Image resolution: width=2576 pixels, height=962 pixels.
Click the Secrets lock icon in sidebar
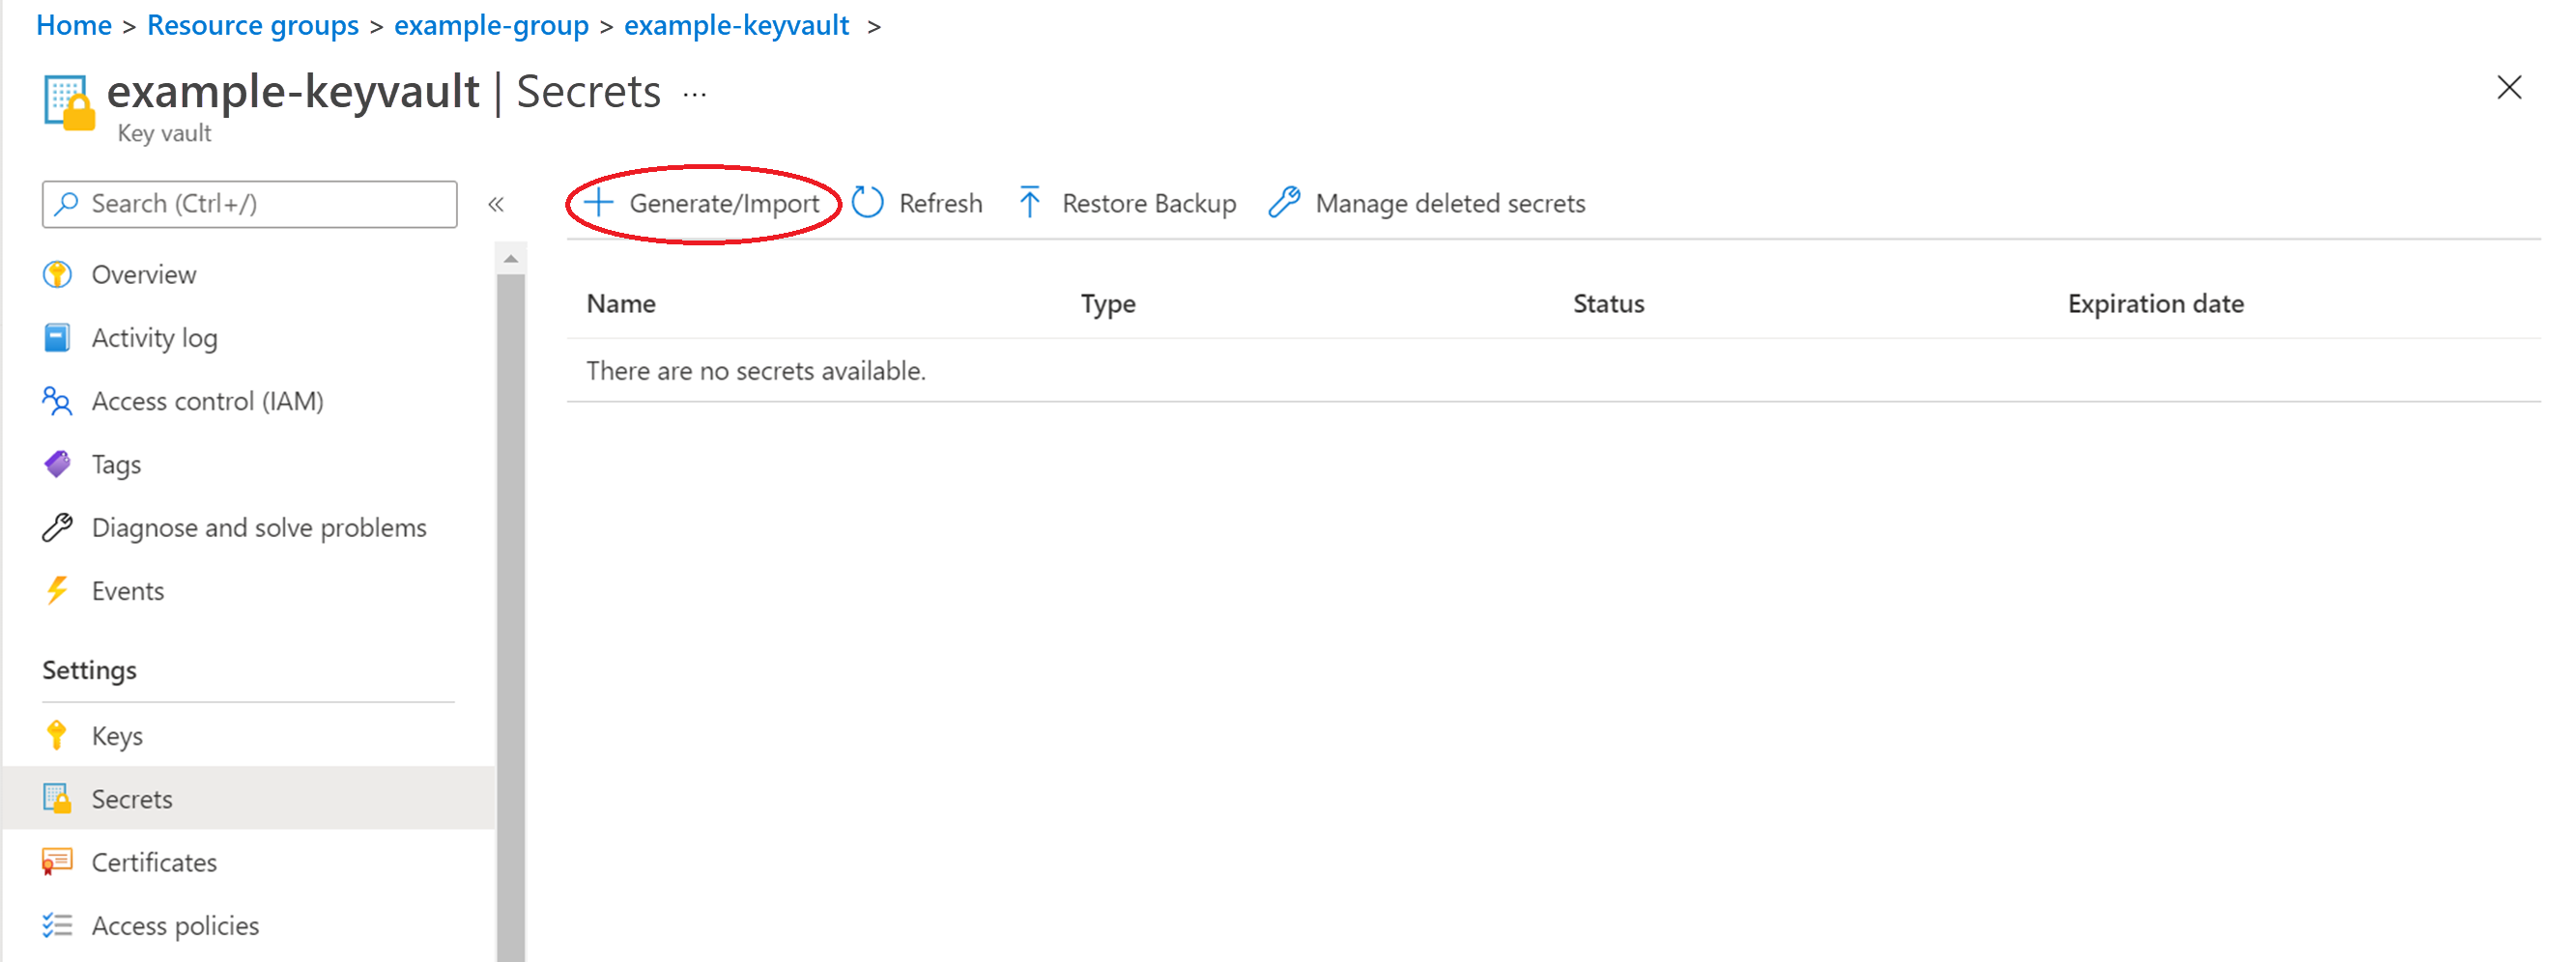57,798
